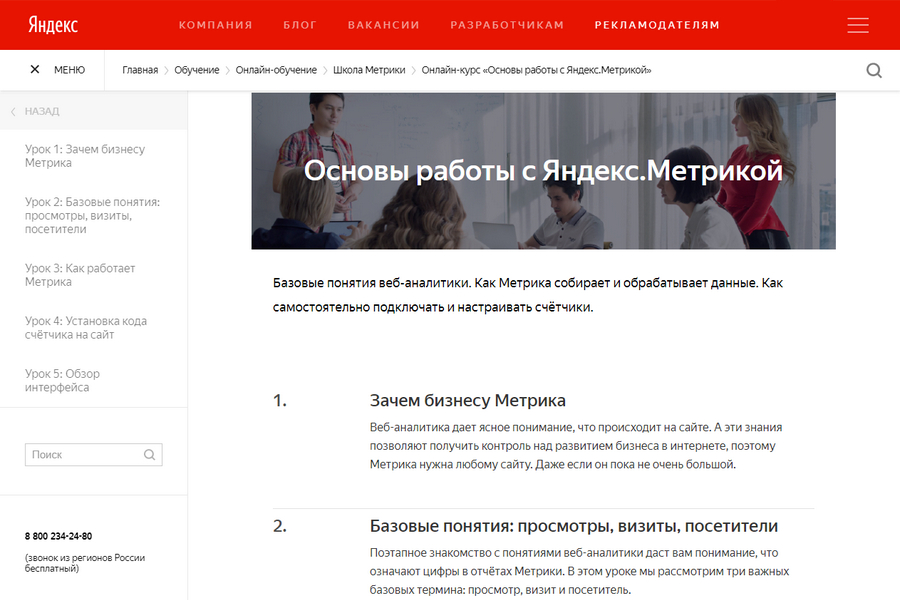Select the Разработчикам menu item
Screen dimensions: 900x600
pos(507,25)
